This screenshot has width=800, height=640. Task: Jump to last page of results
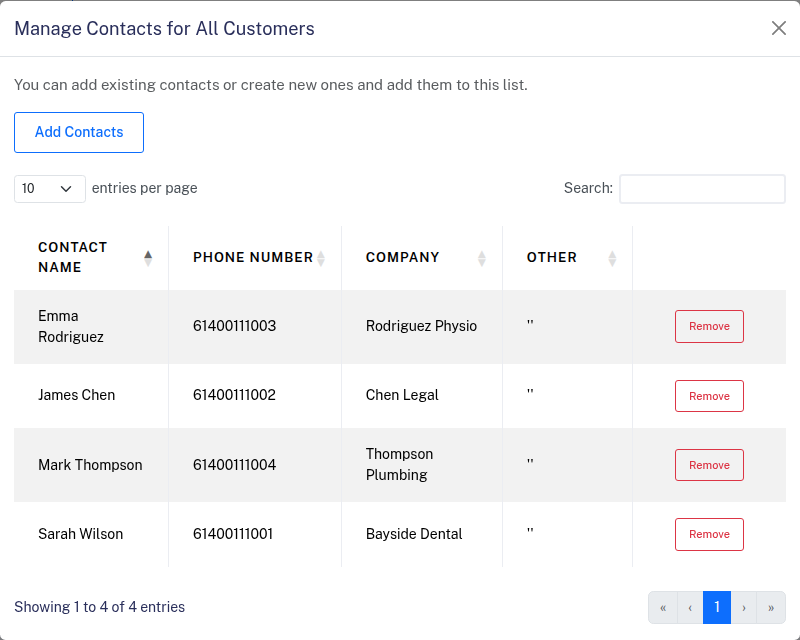pos(771,607)
